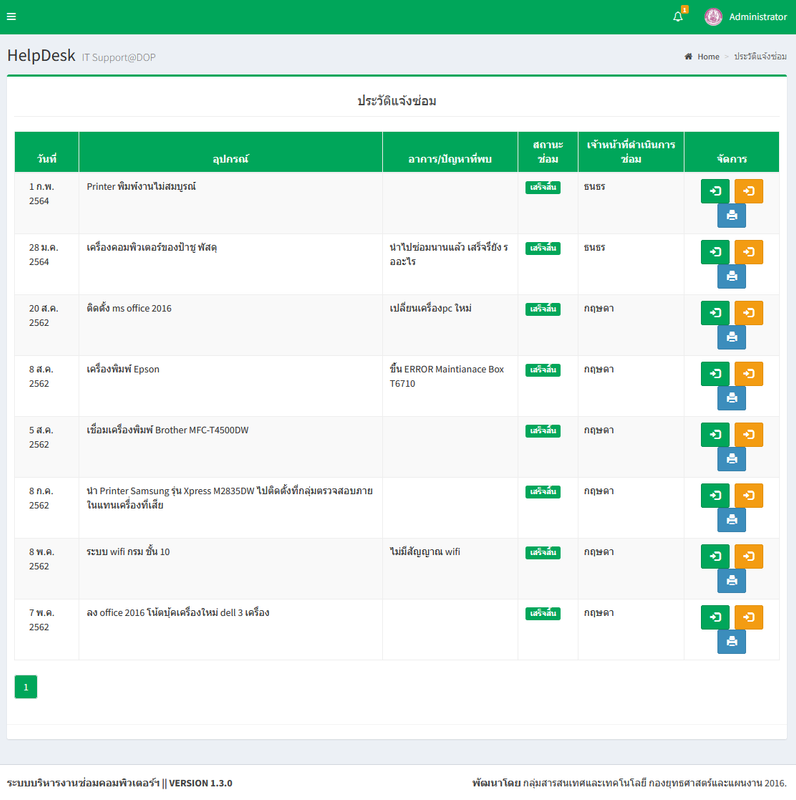Toggle the hamburger sidebar menu

12,17
